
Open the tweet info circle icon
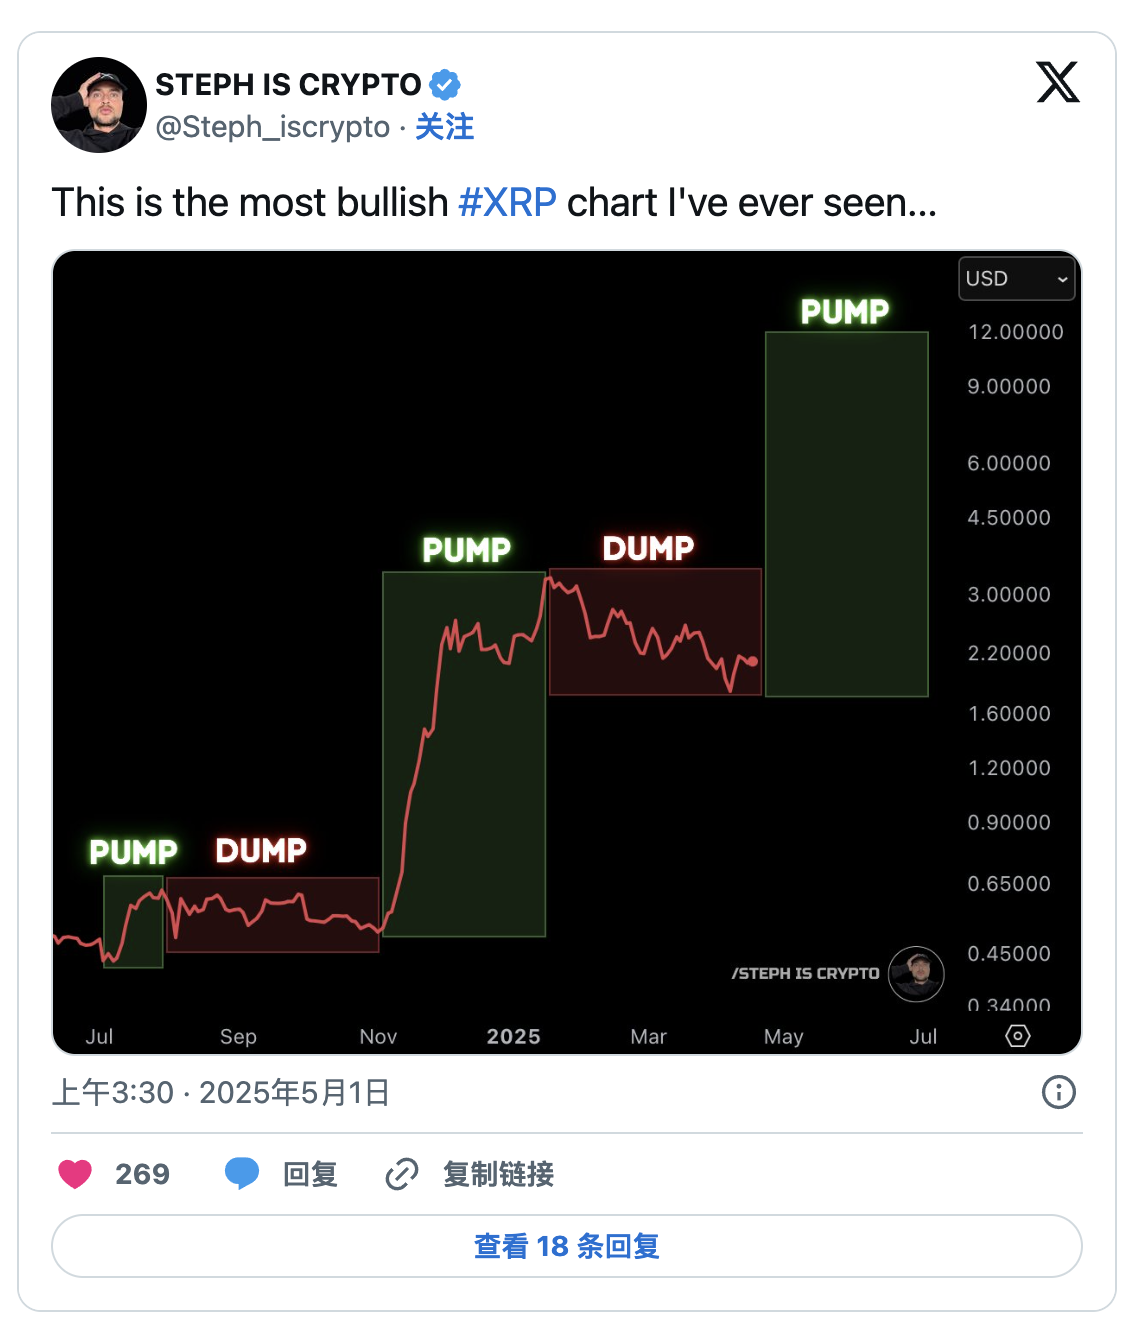(x=1058, y=1092)
